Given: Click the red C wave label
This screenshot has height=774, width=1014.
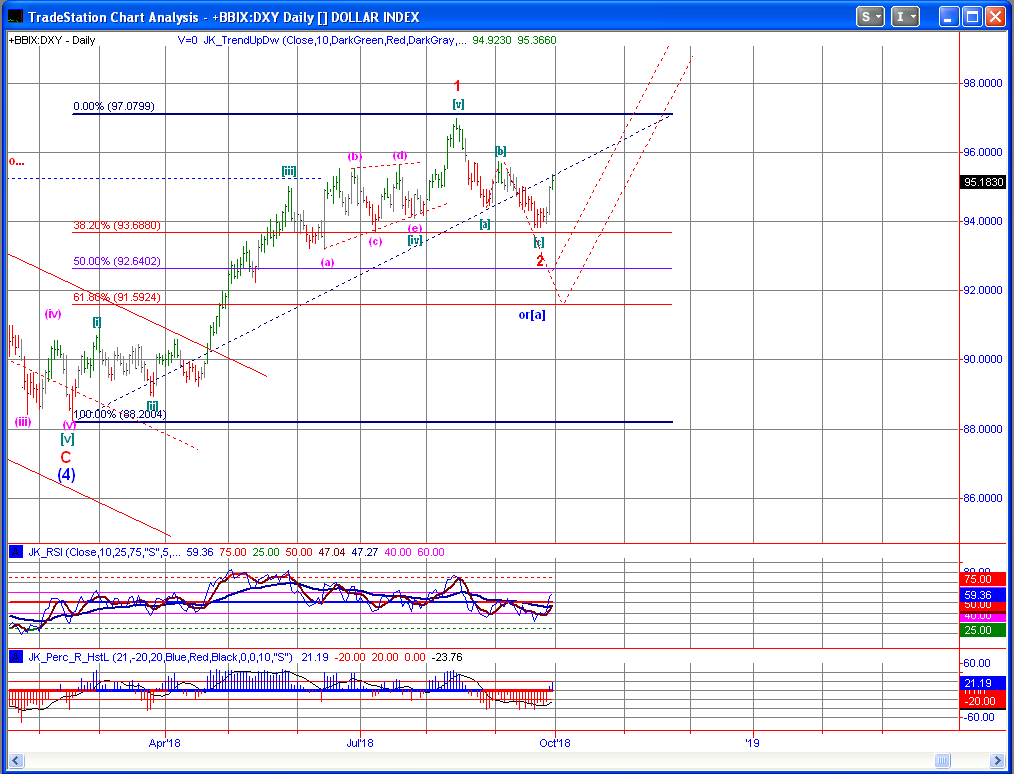Looking at the screenshot, I should pyautogui.click(x=66, y=457).
